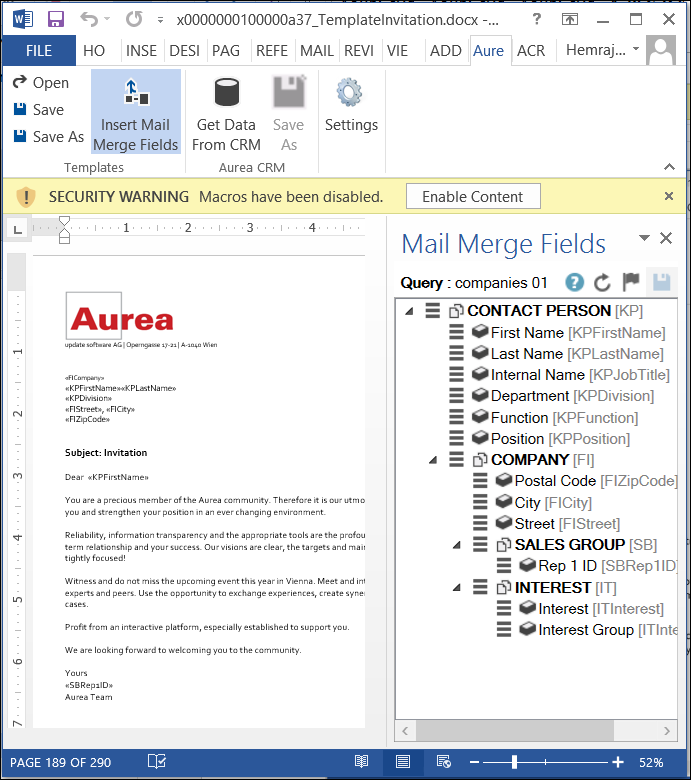Select Internal Name [KPJobTitle] field
691x780 pixels.
(570, 375)
